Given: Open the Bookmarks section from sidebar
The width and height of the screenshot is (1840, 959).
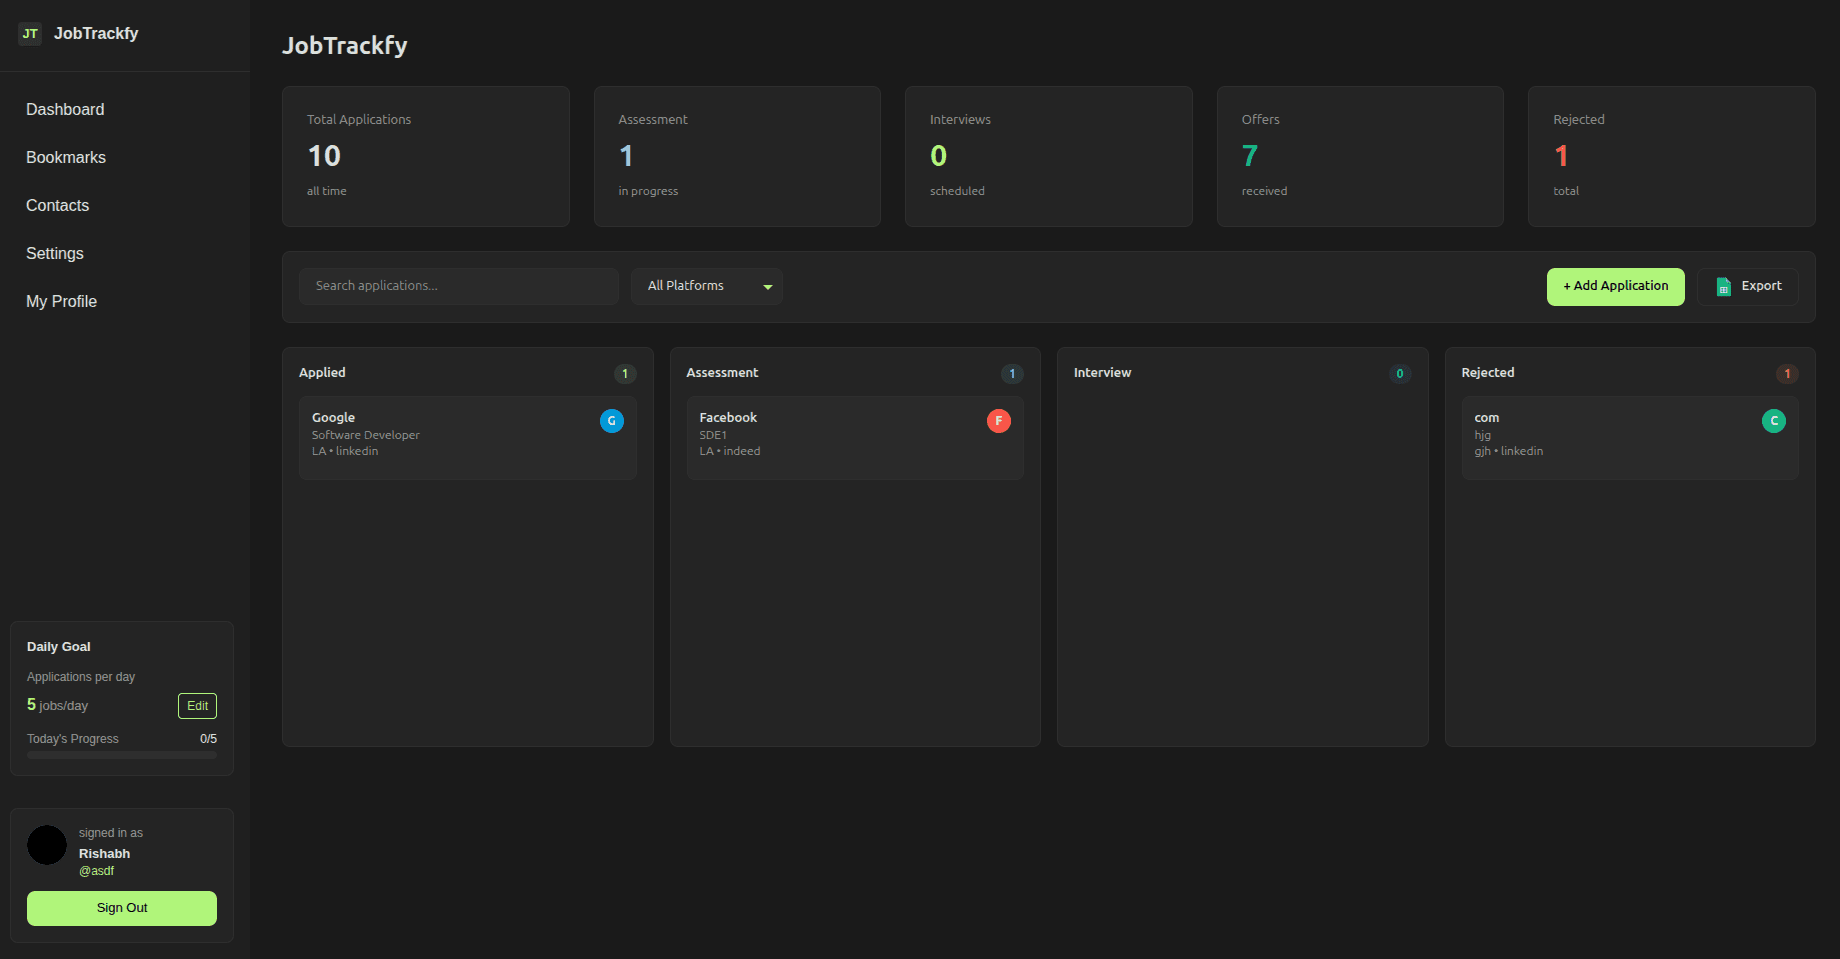Looking at the screenshot, I should 65,157.
